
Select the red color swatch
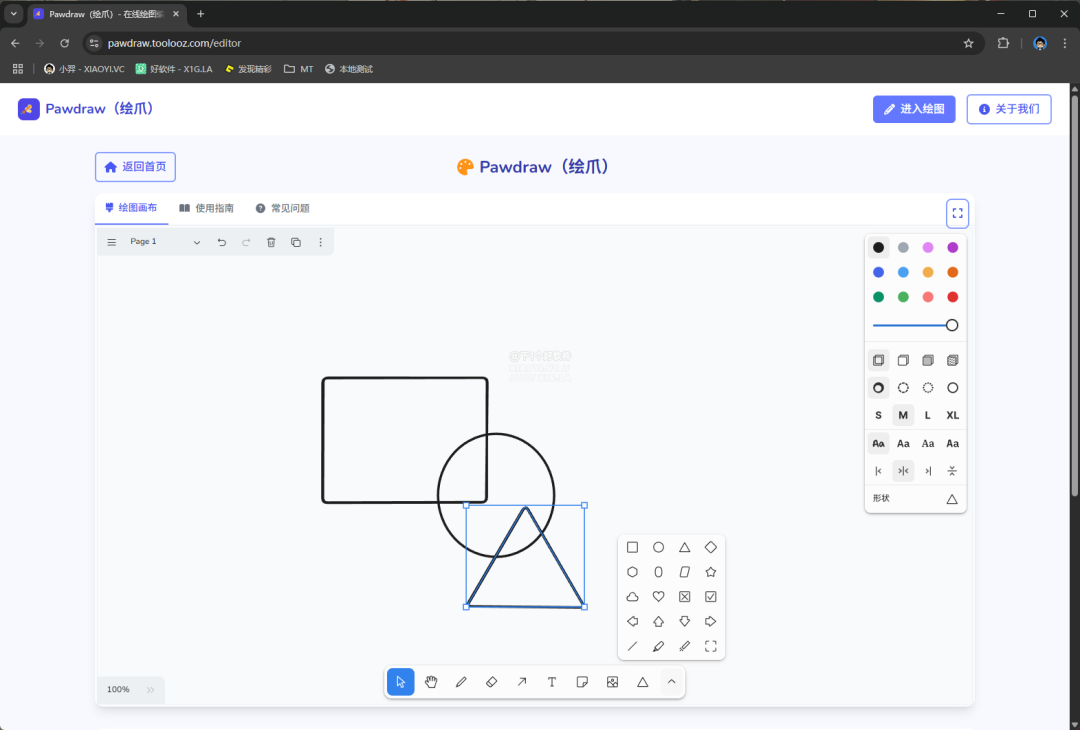(x=953, y=297)
